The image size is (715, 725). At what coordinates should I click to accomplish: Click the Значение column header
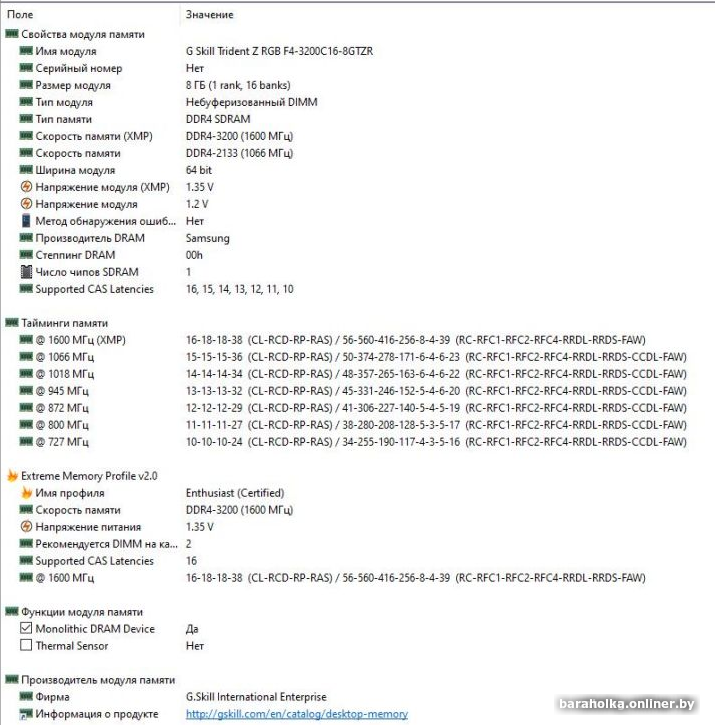pyautogui.click(x=210, y=14)
